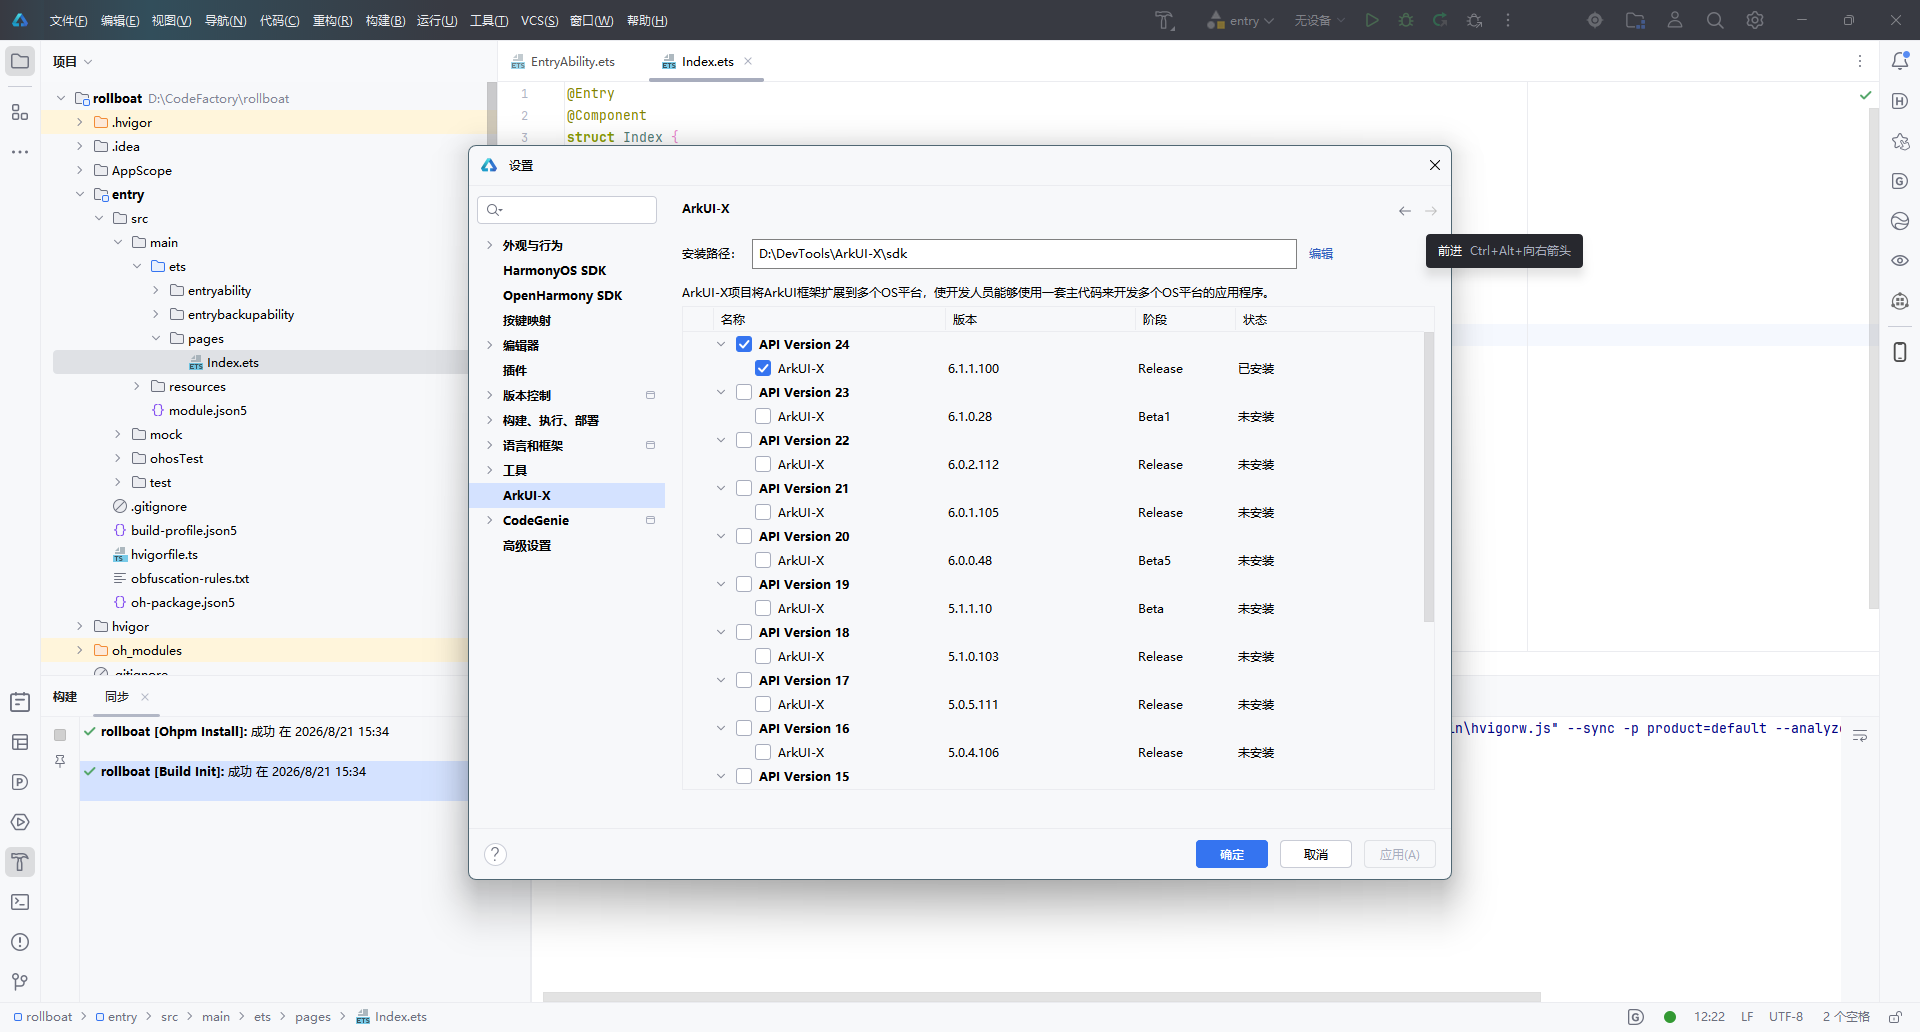Switch to EntryAbility.ets editor tab

tap(563, 61)
